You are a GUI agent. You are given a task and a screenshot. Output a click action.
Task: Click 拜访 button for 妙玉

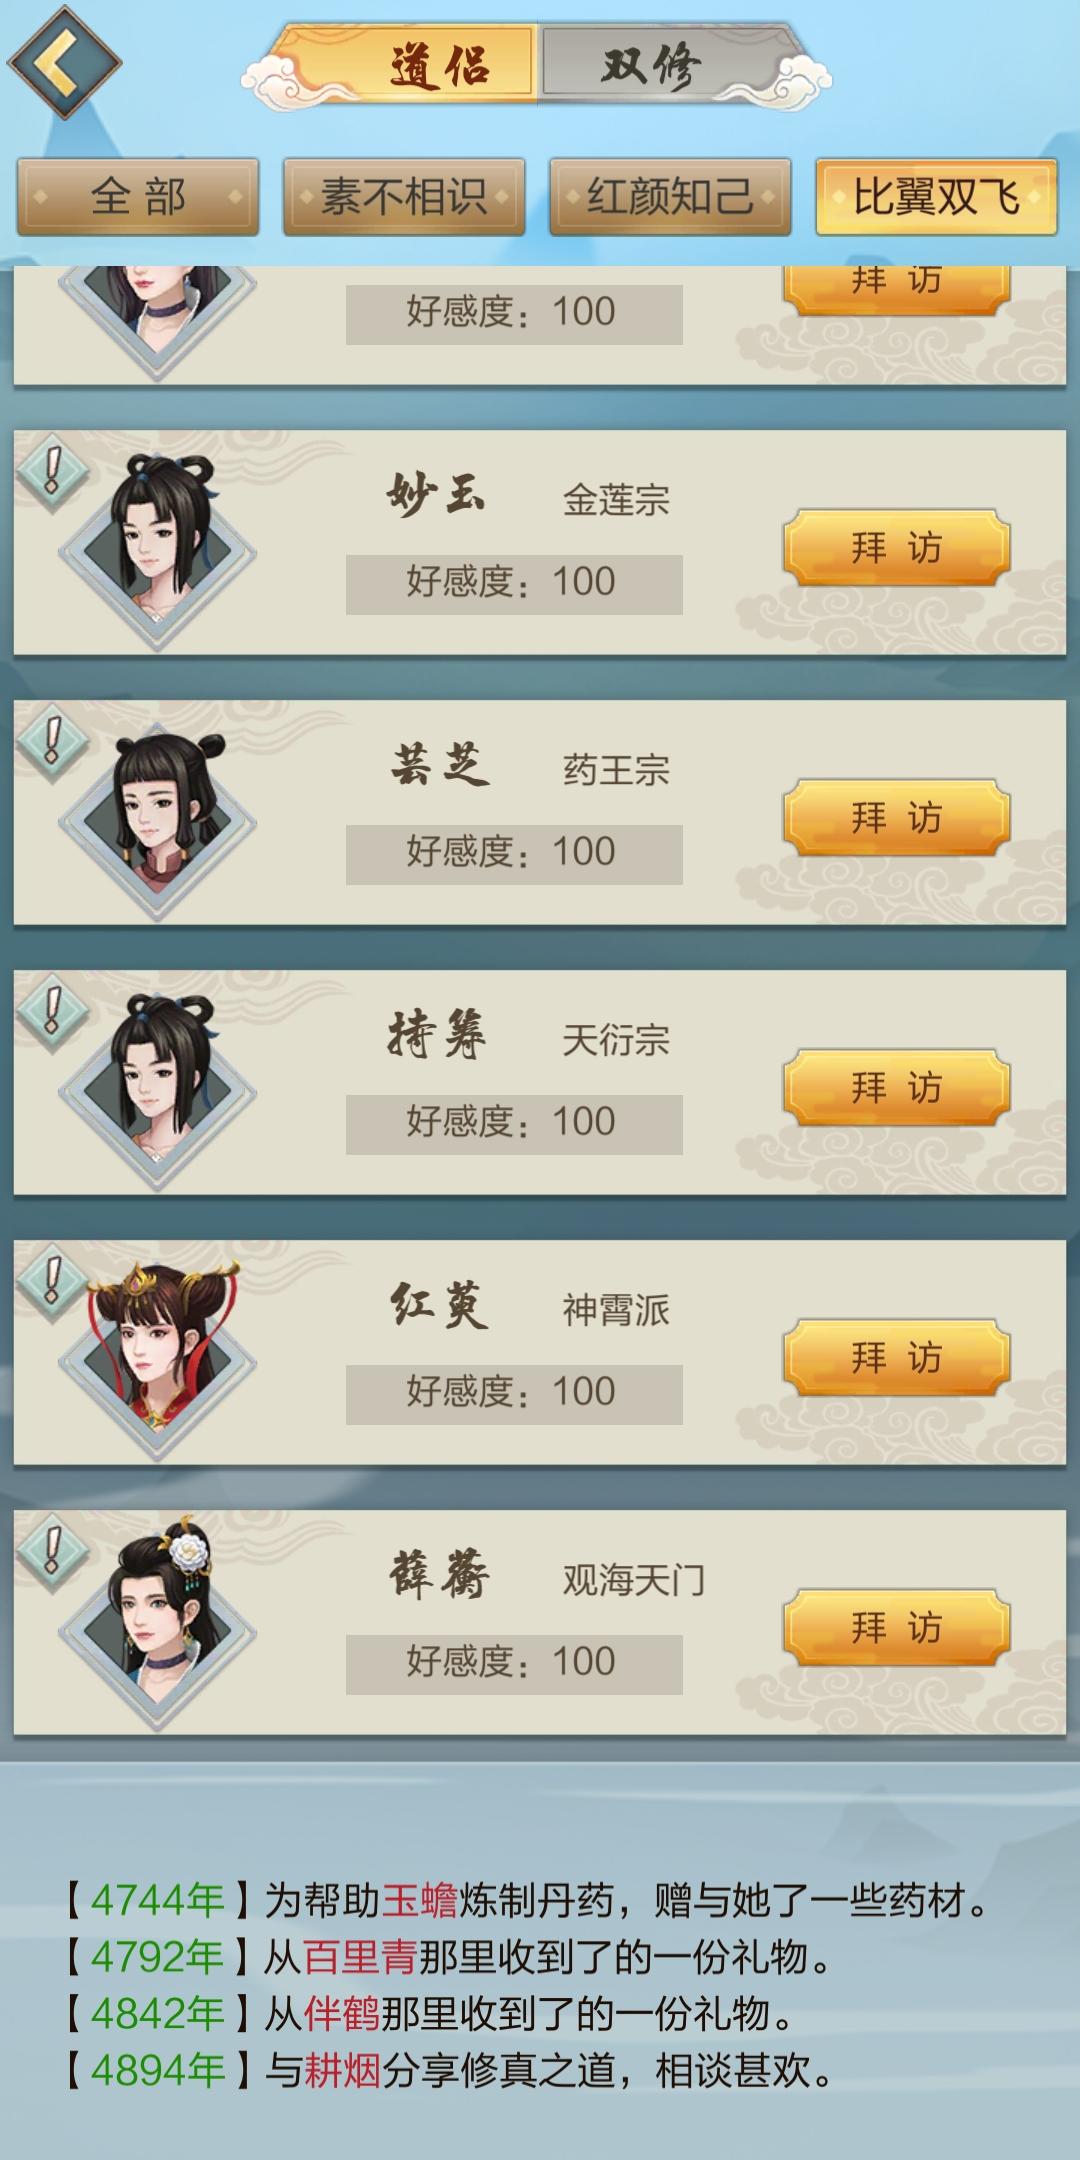pyautogui.click(x=896, y=548)
